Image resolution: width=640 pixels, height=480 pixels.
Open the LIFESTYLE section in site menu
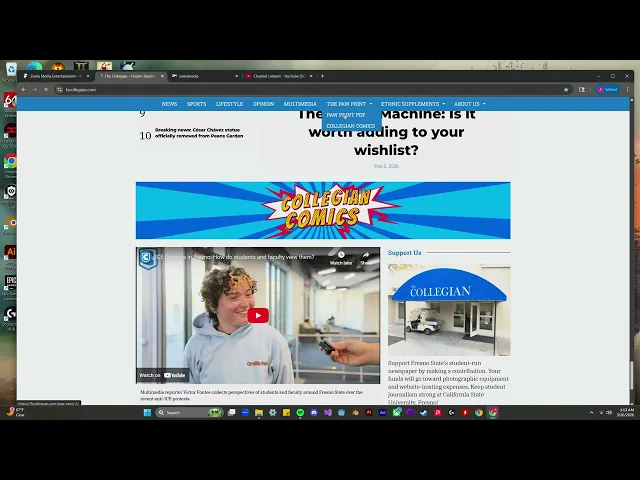229,104
